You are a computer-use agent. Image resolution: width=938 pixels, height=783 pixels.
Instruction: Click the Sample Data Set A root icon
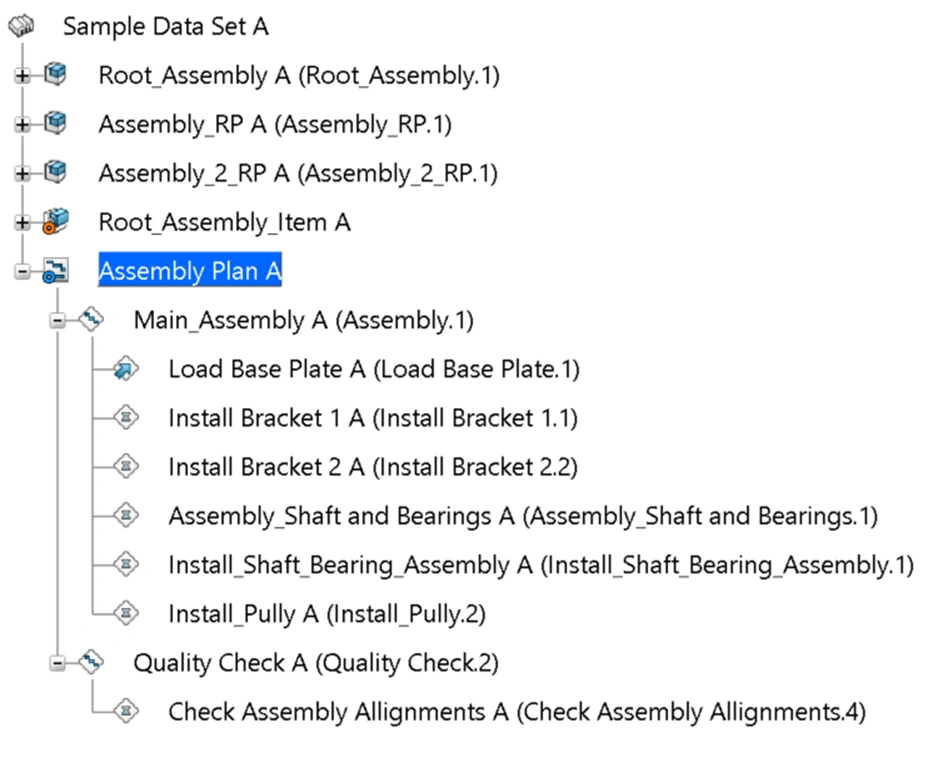click(22, 27)
